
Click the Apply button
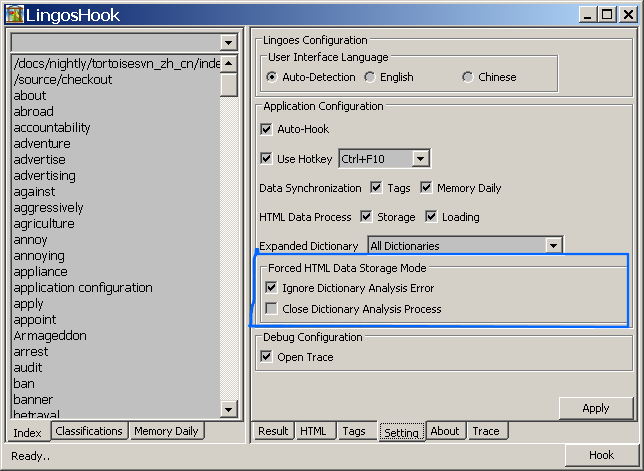pos(596,408)
